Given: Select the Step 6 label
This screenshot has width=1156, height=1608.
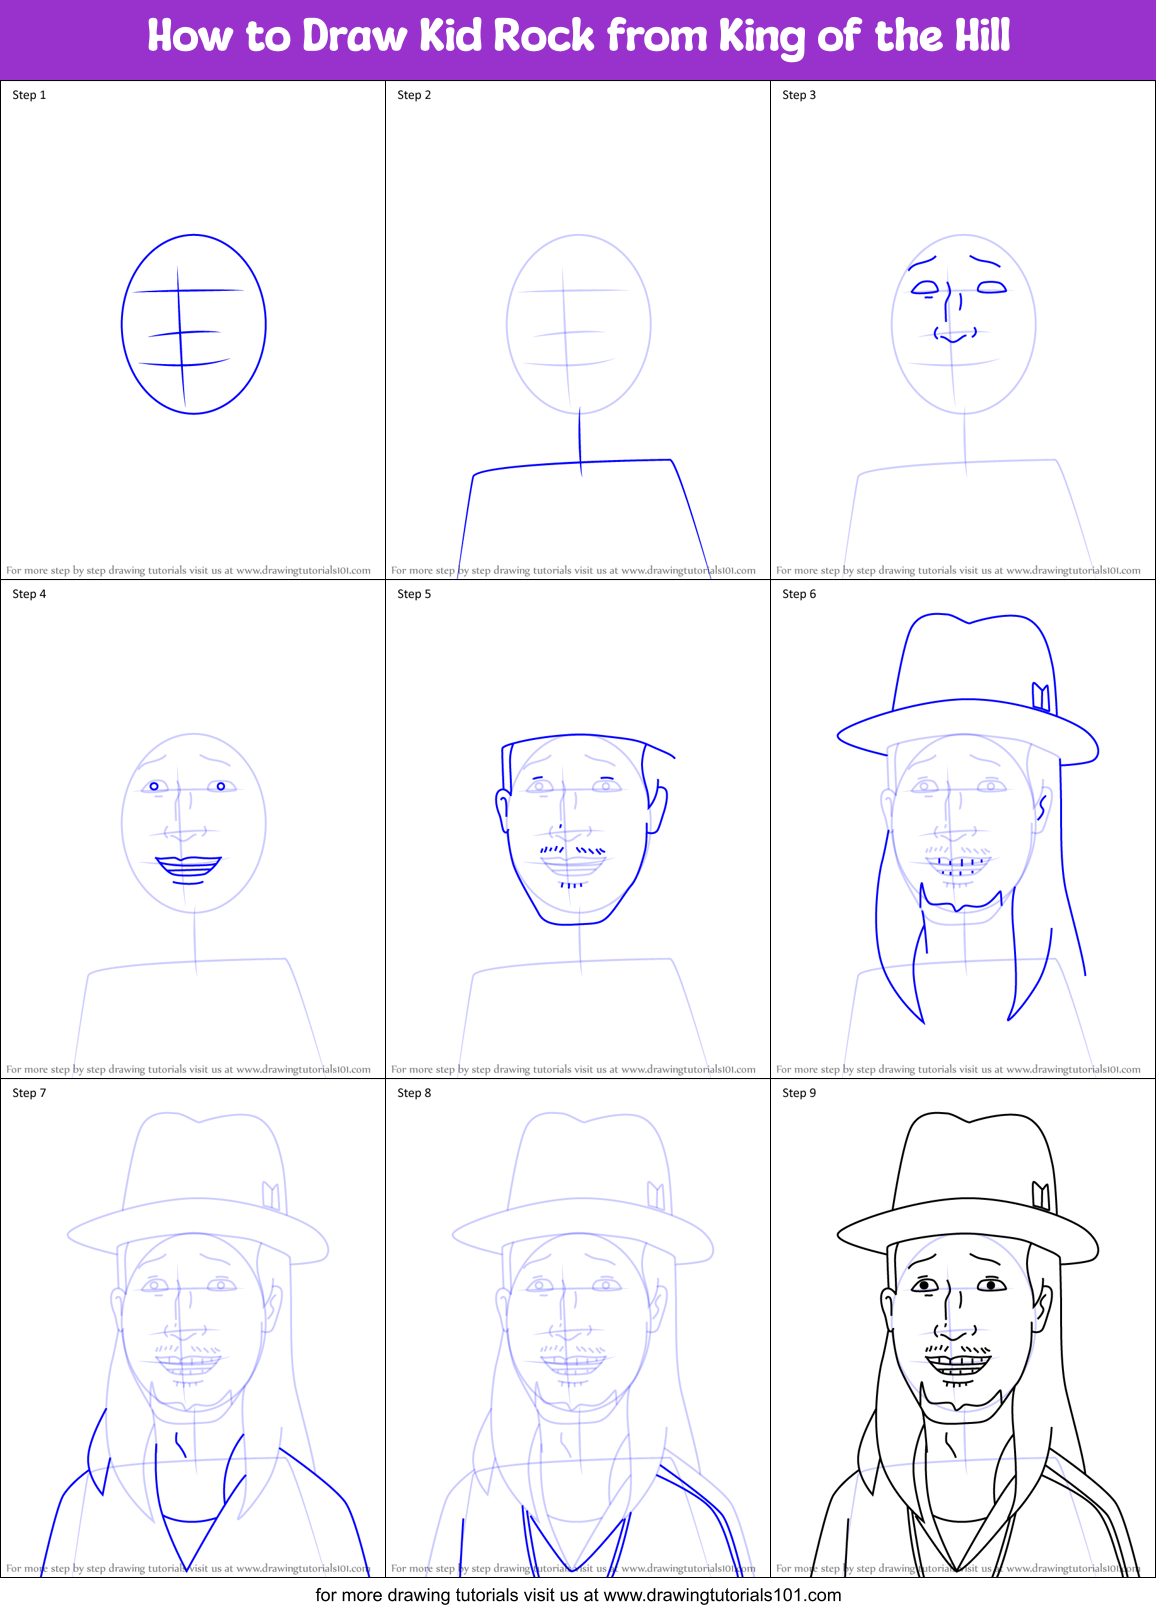Looking at the screenshot, I should [799, 594].
